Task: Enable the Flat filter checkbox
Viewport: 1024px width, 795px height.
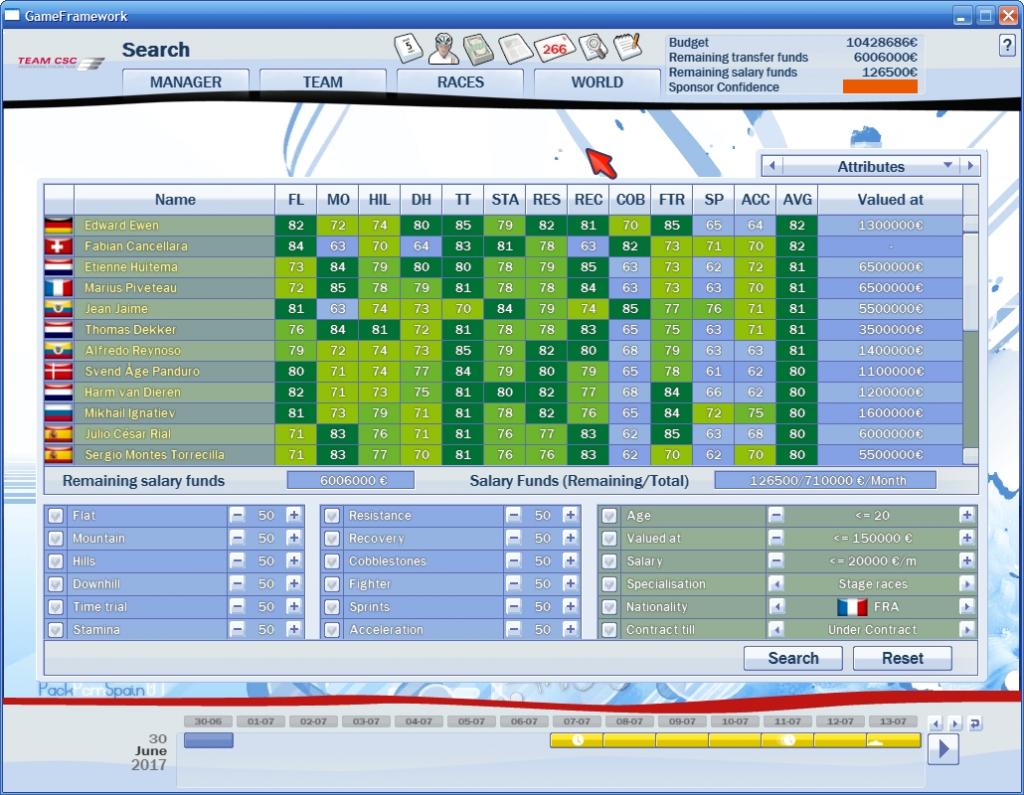Action: coord(56,516)
